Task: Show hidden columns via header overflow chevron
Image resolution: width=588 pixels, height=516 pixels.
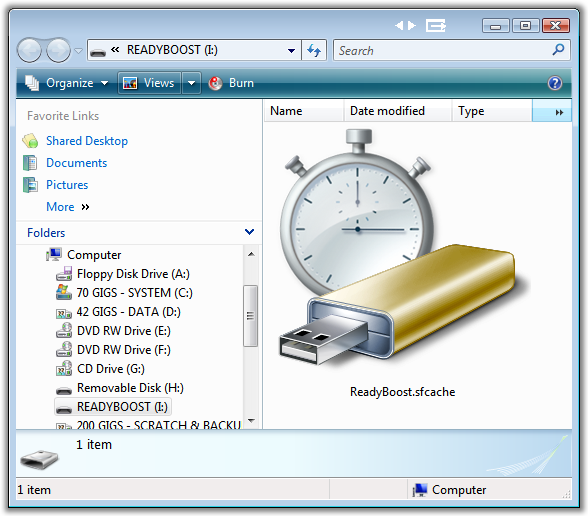Action: (x=559, y=112)
